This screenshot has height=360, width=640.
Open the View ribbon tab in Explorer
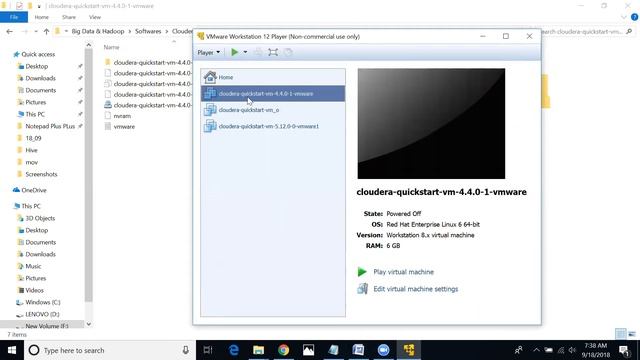[x=95, y=17]
